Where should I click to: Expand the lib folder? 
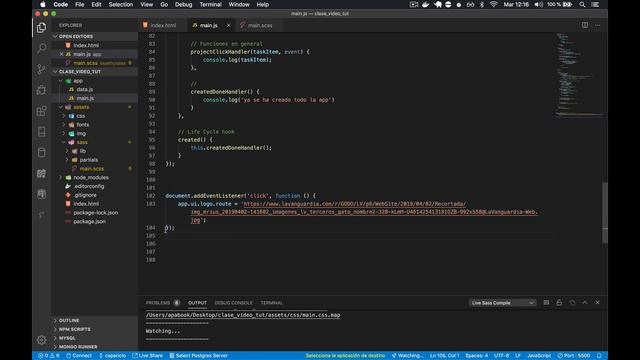82,151
